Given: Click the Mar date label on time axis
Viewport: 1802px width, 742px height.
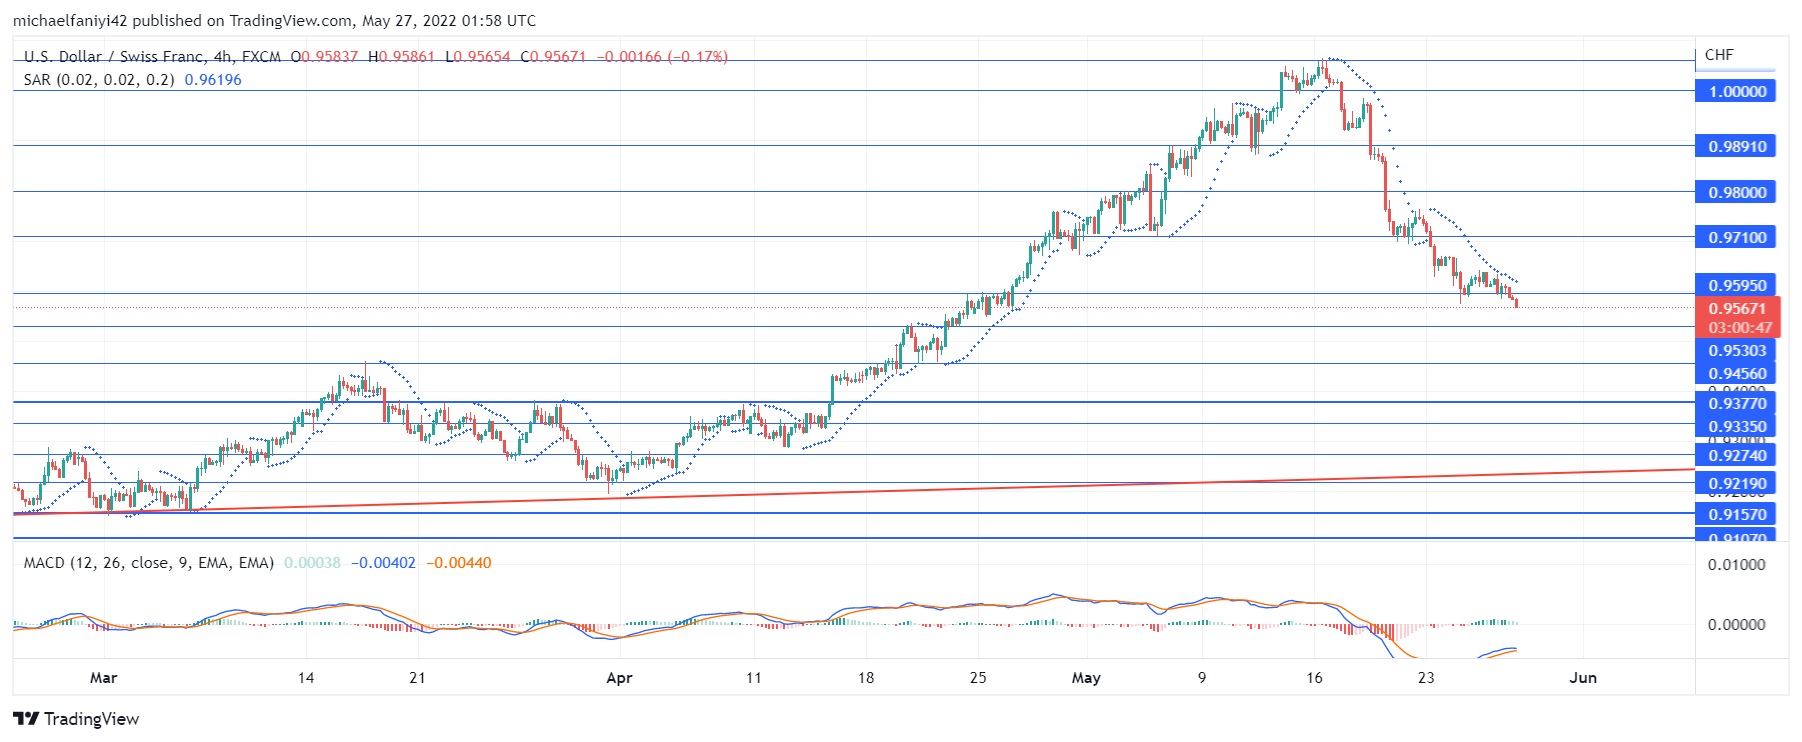Looking at the screenshot, I should click(103, 678).
